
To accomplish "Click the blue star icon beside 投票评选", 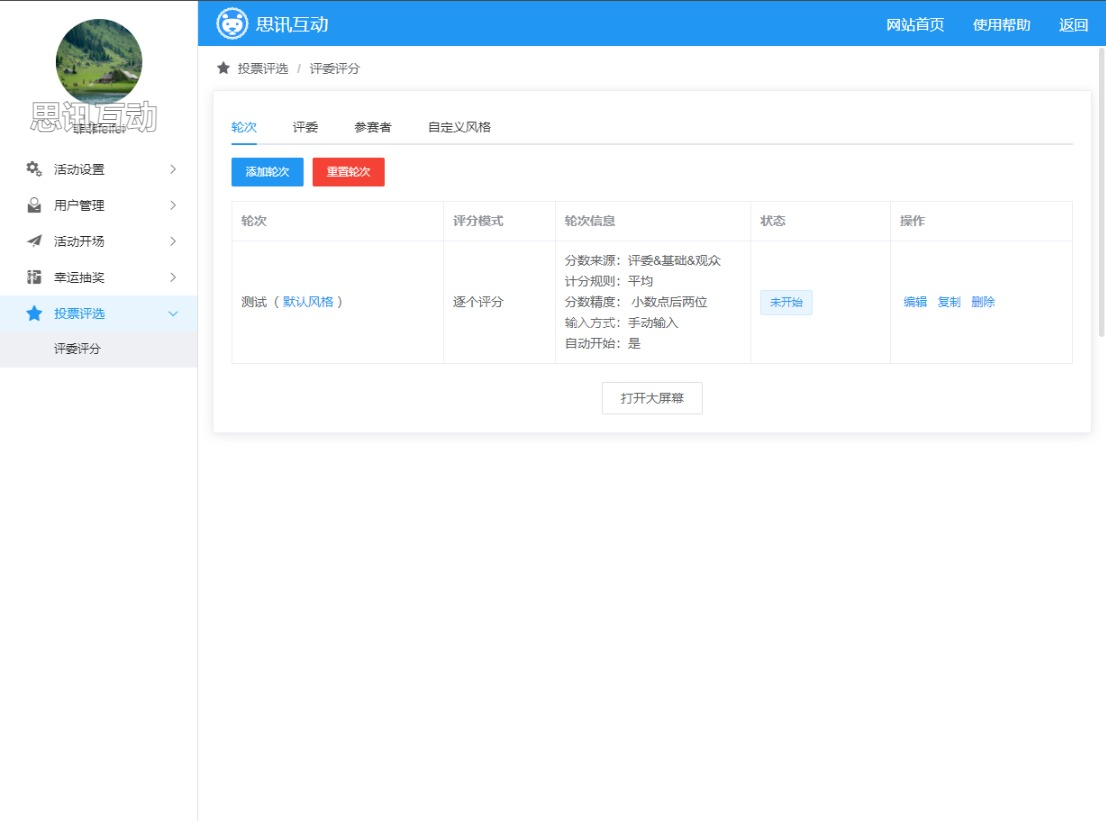I will coord(34,313).
